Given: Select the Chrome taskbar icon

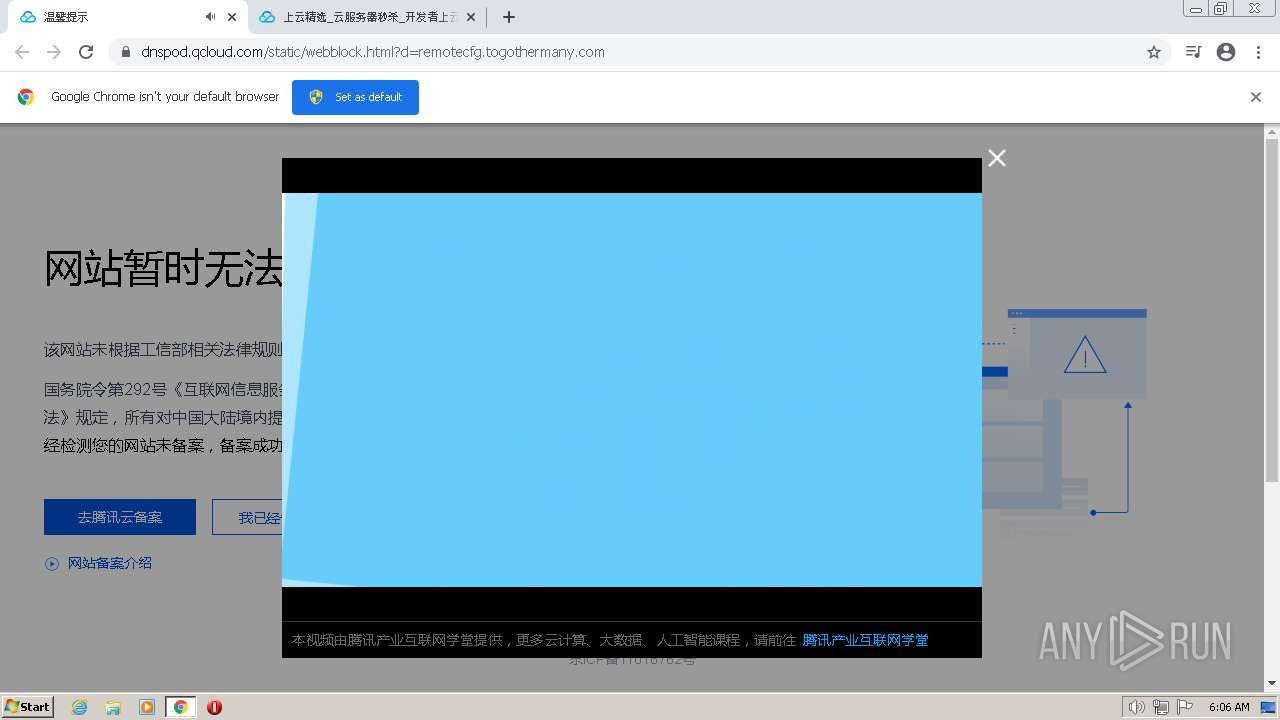Looking at the screenshot, I should point(180,707).
